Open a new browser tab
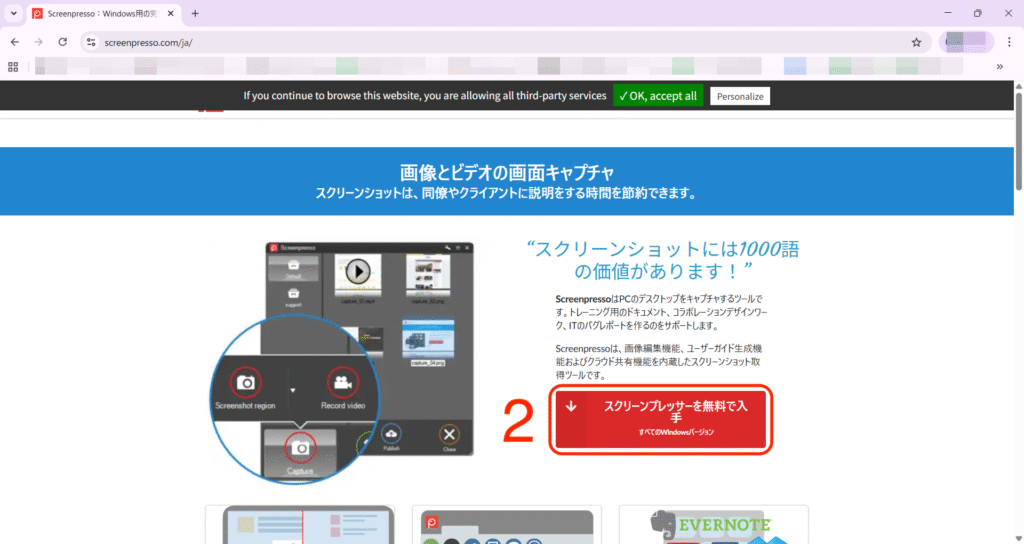Image resolution: width=1024 pixels, height=544 pixels. tap(195, 13)
